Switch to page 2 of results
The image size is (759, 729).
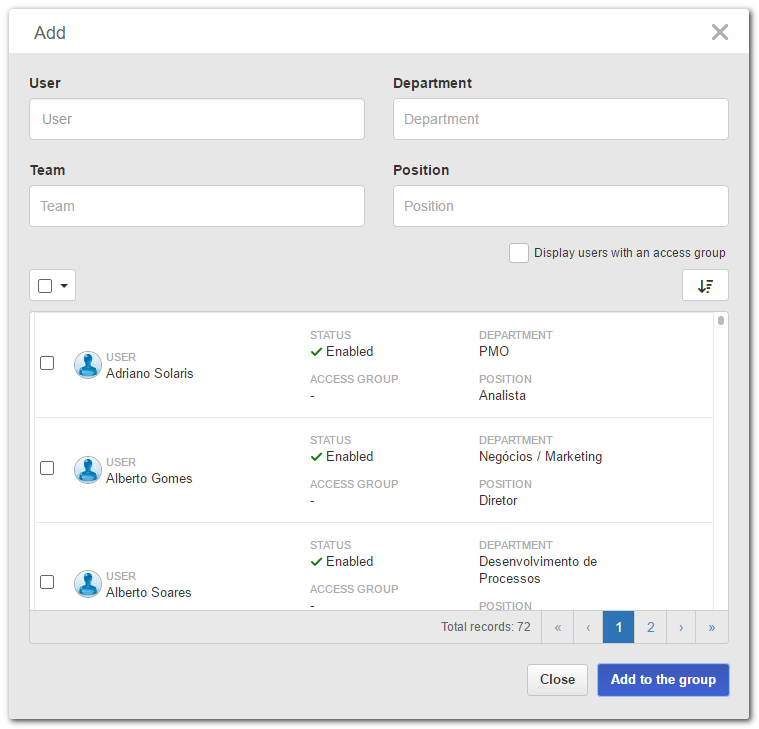(651, 627)
